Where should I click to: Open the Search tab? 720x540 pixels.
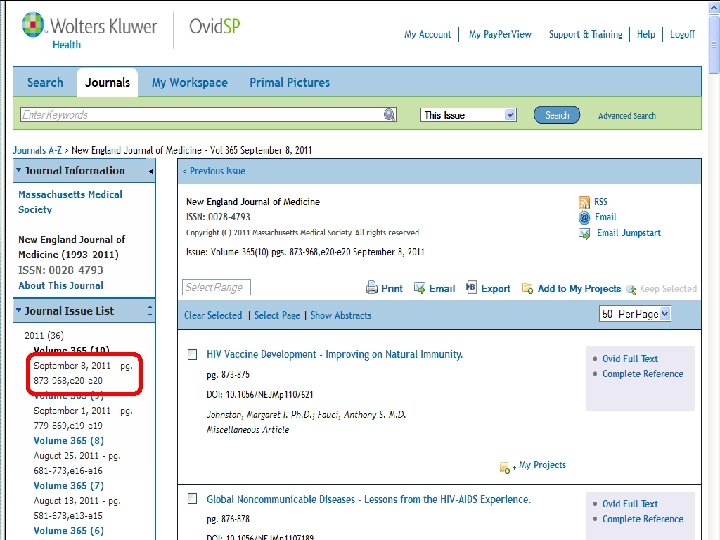(x=45, y=83)
